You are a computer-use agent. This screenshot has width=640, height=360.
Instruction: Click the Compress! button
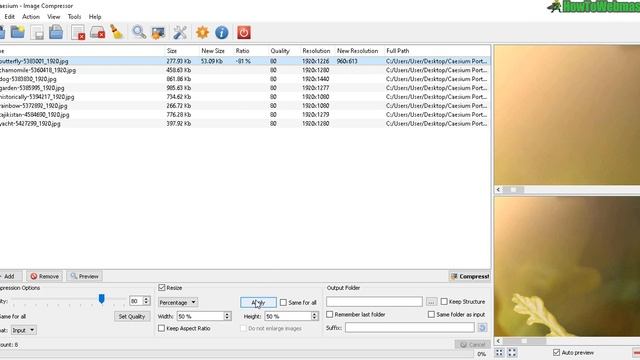469,276
